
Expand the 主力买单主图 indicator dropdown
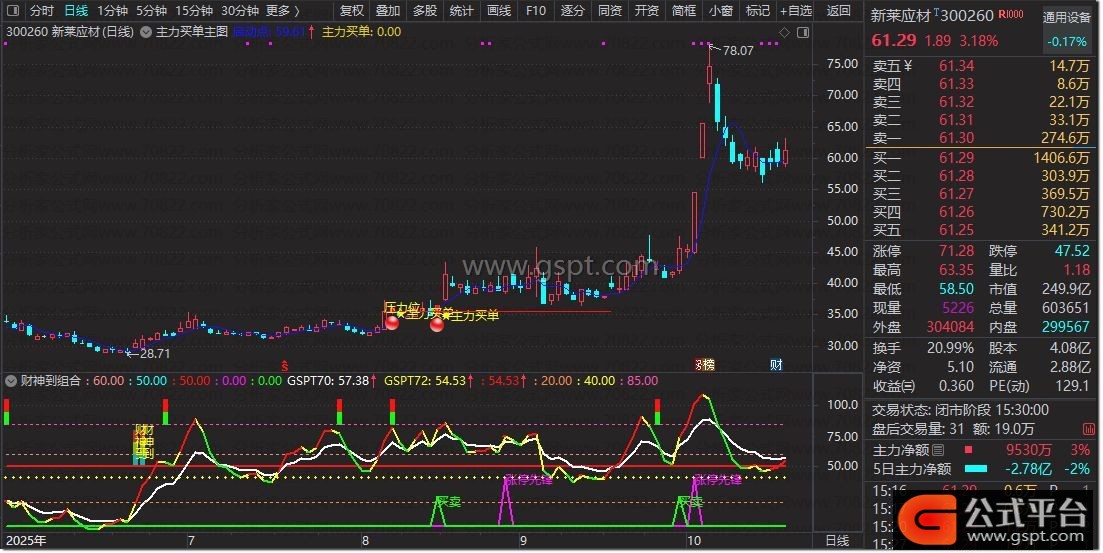(146, 32)
